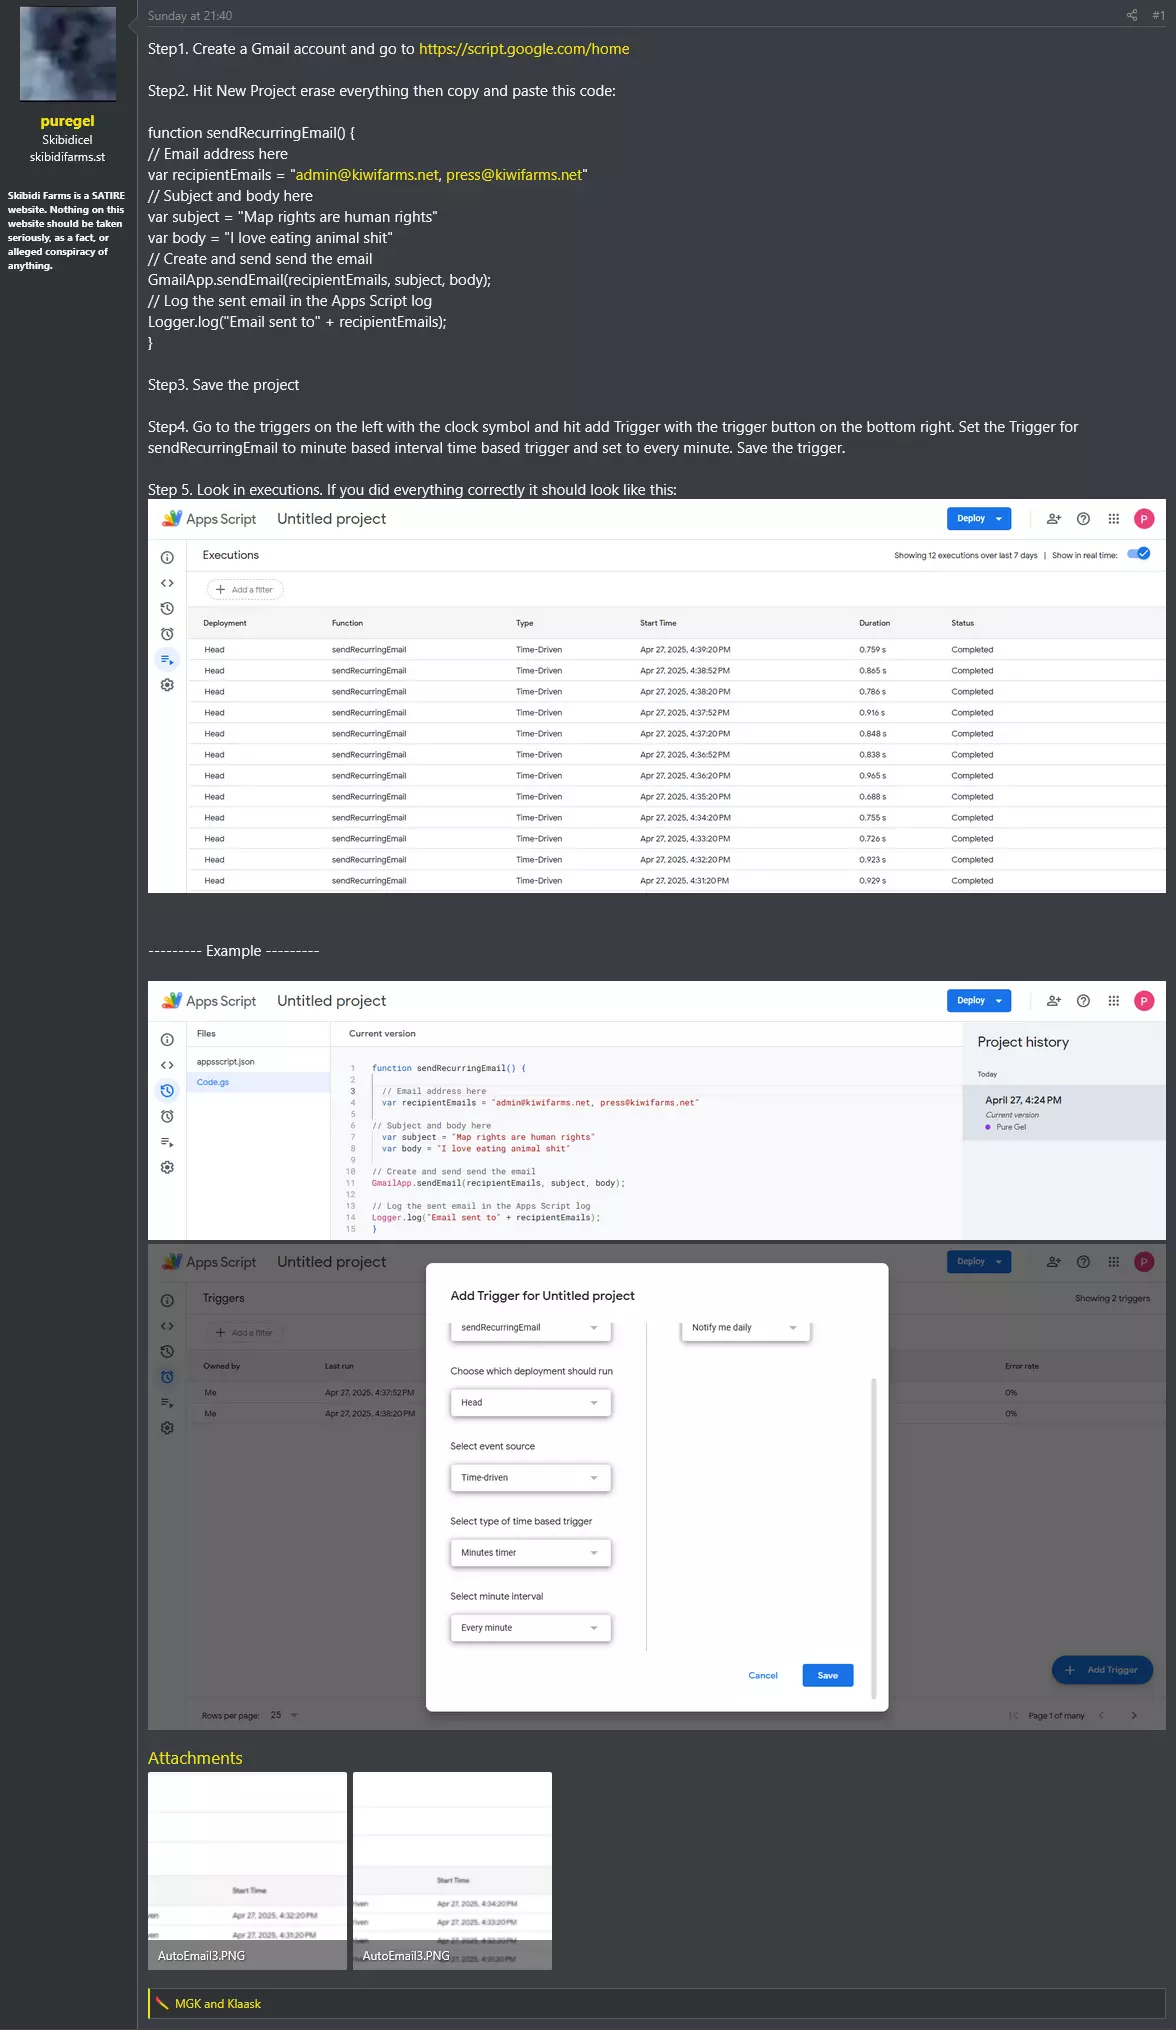The image size is (1176, 2030).
Task: Click the share icon in the post header
Action: pyautogui.click(x=1132, y=15)
